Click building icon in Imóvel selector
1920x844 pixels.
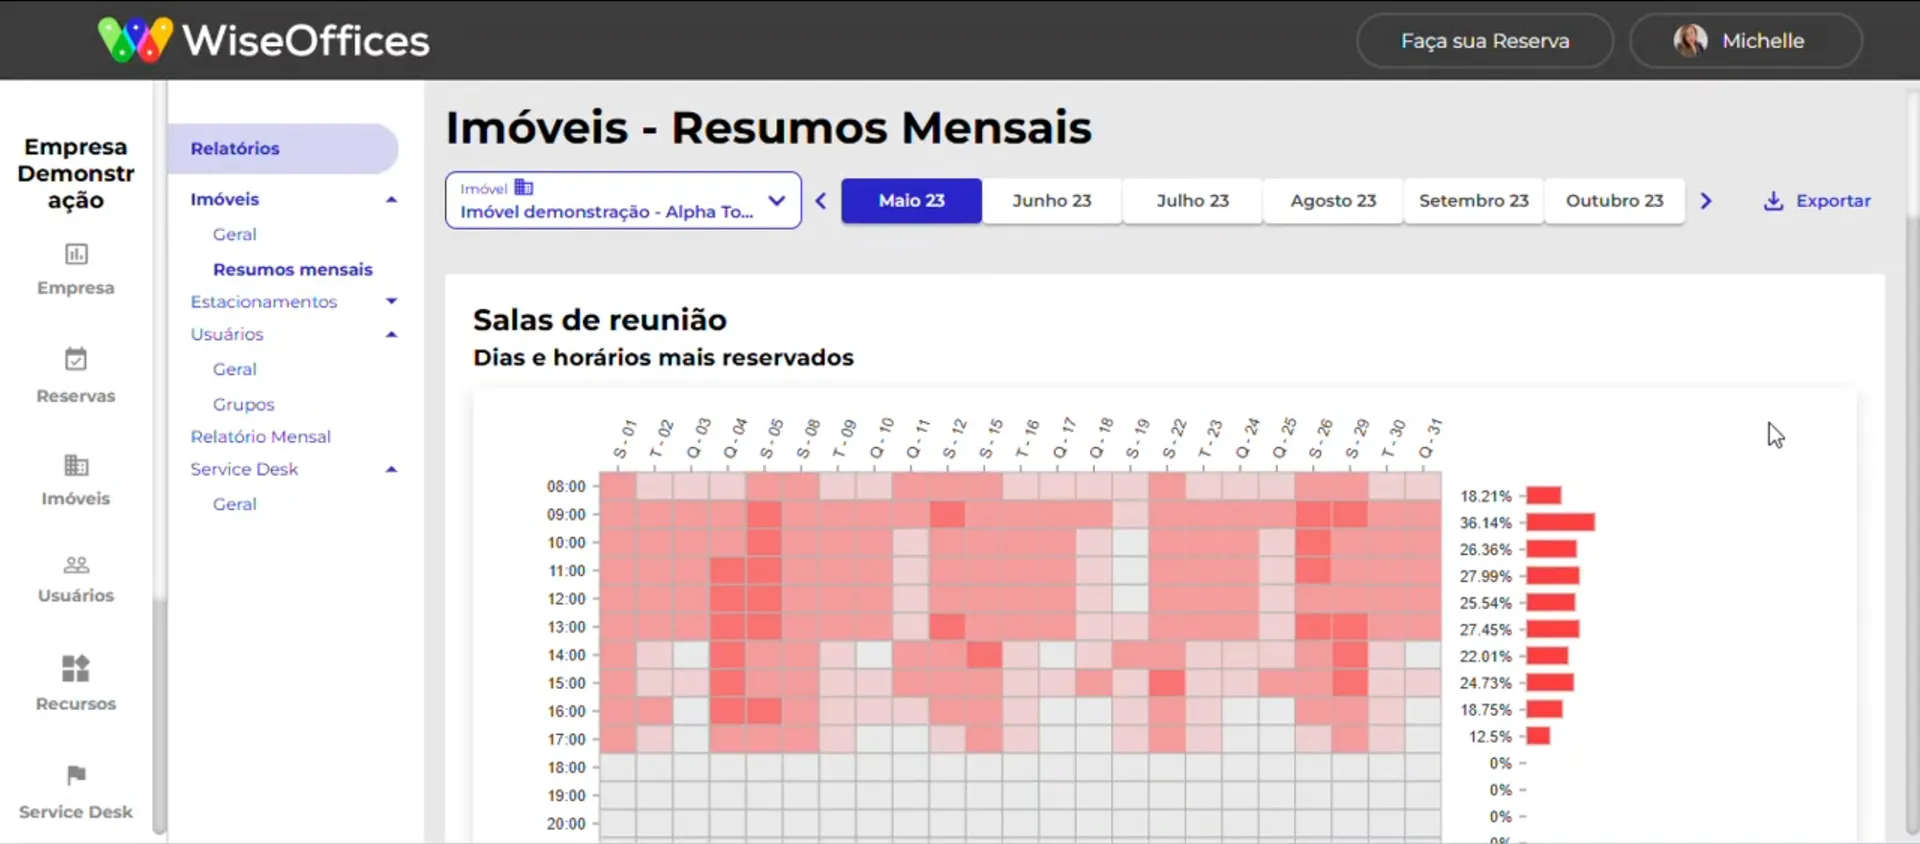tap(524, 187)
